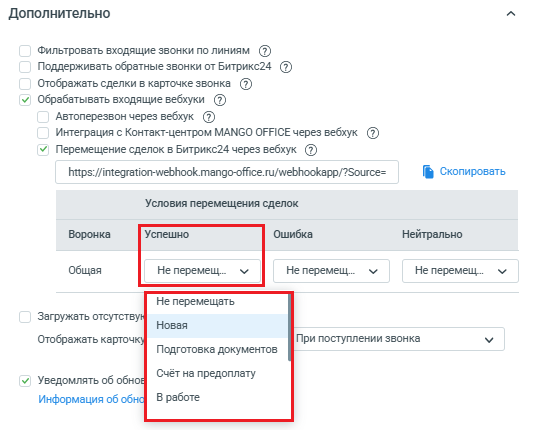Image resolution: width=534 pixels, height=430 pixels.
Task: Show help for MANGO OFFICE contact center integration
Action: pyautogui.click(x=373, y=133)
